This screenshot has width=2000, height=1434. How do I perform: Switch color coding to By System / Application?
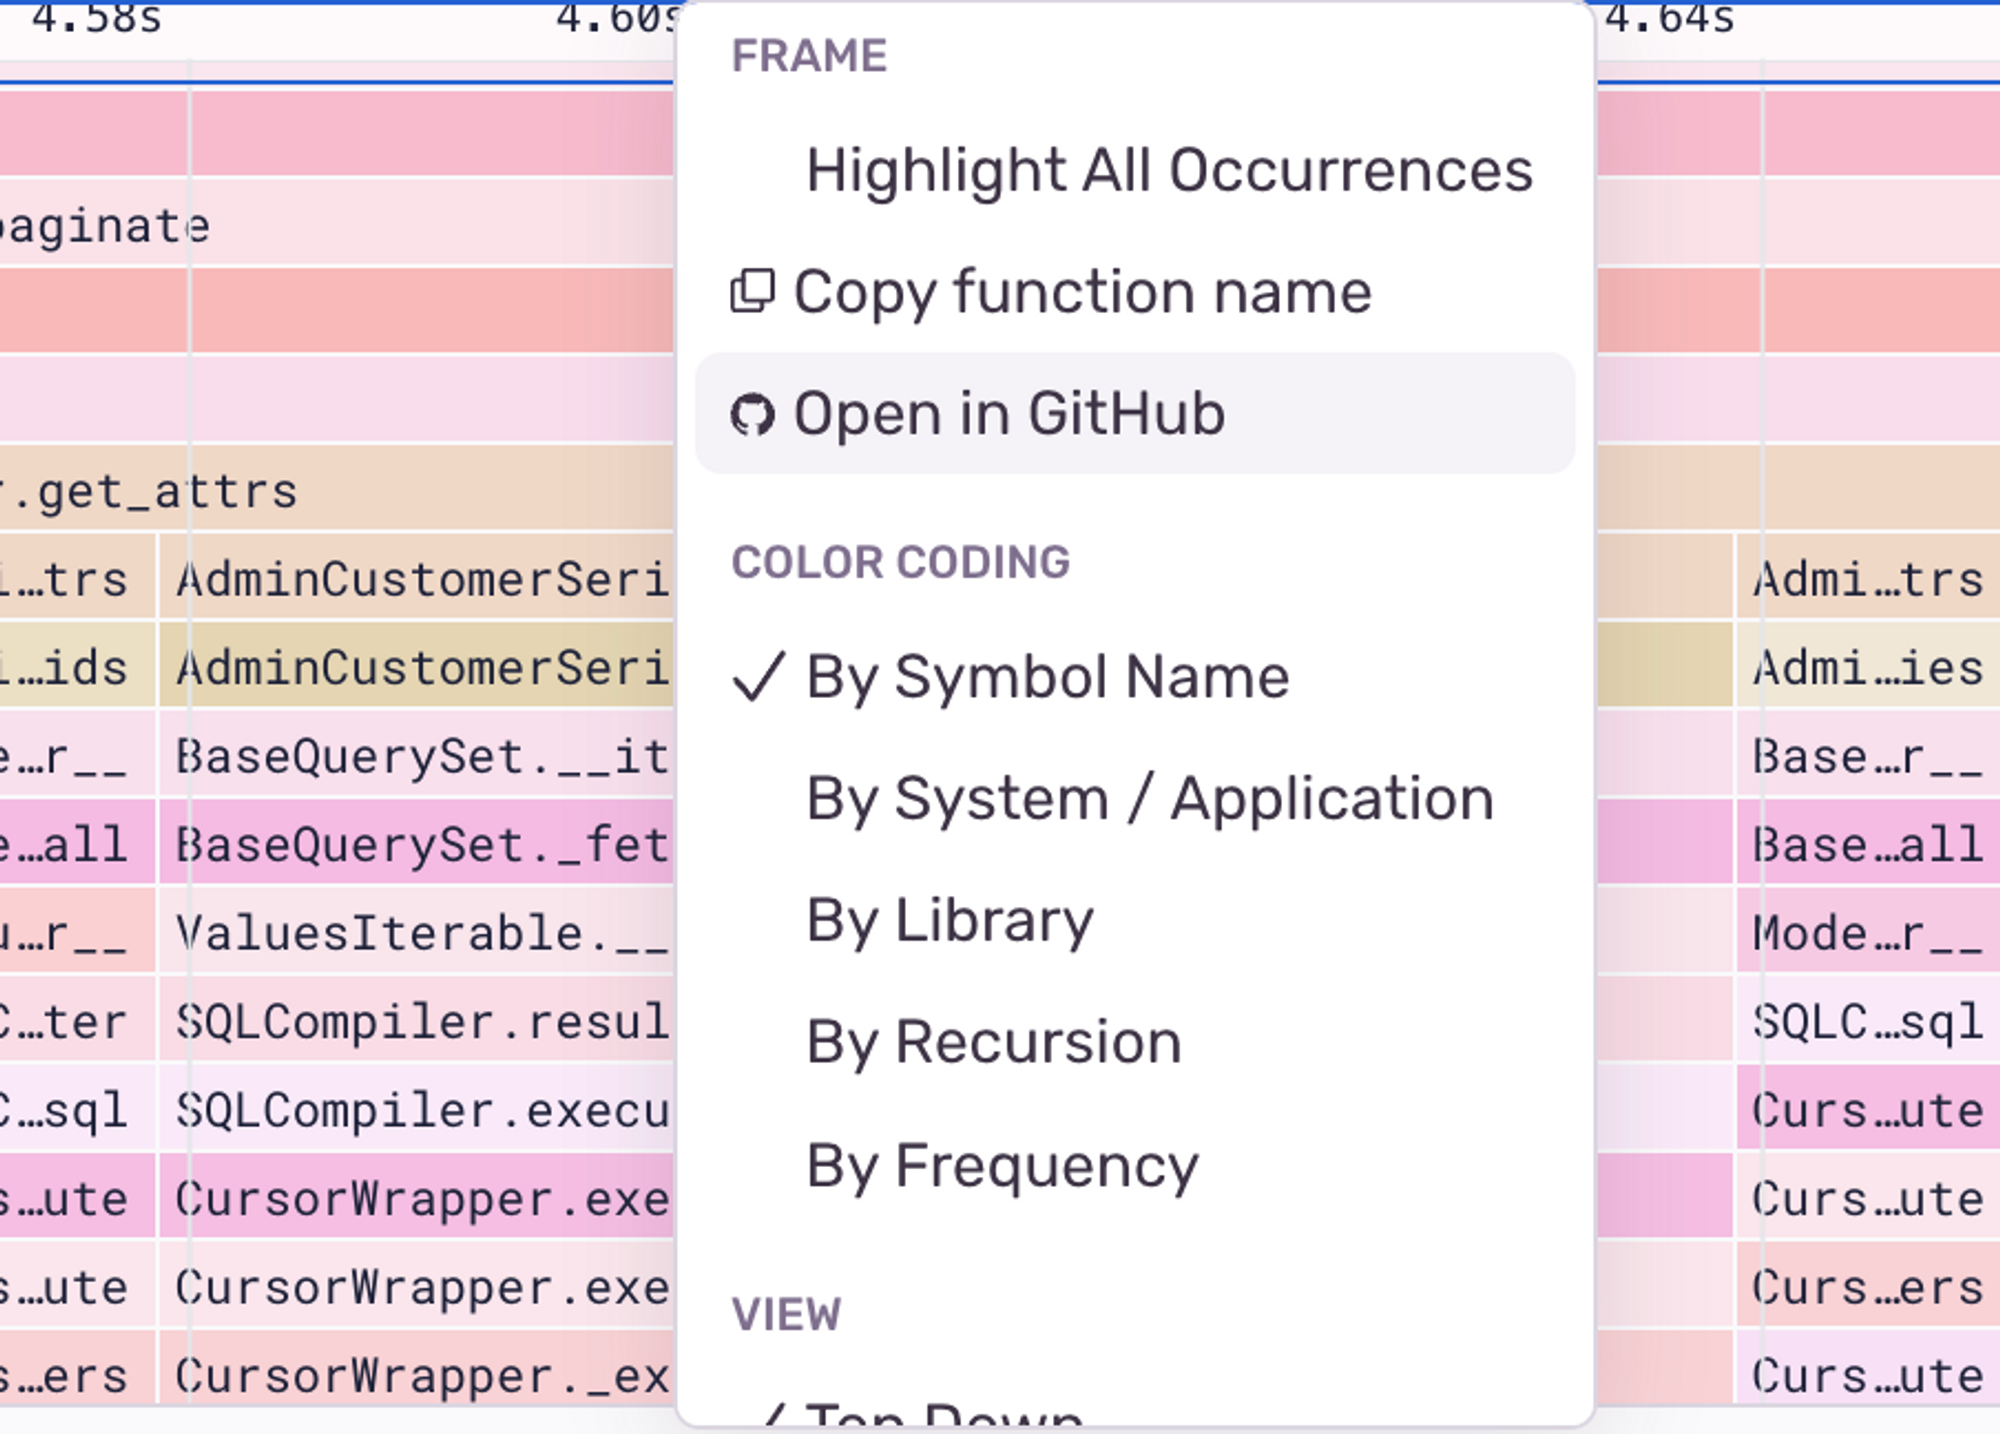1149,799
